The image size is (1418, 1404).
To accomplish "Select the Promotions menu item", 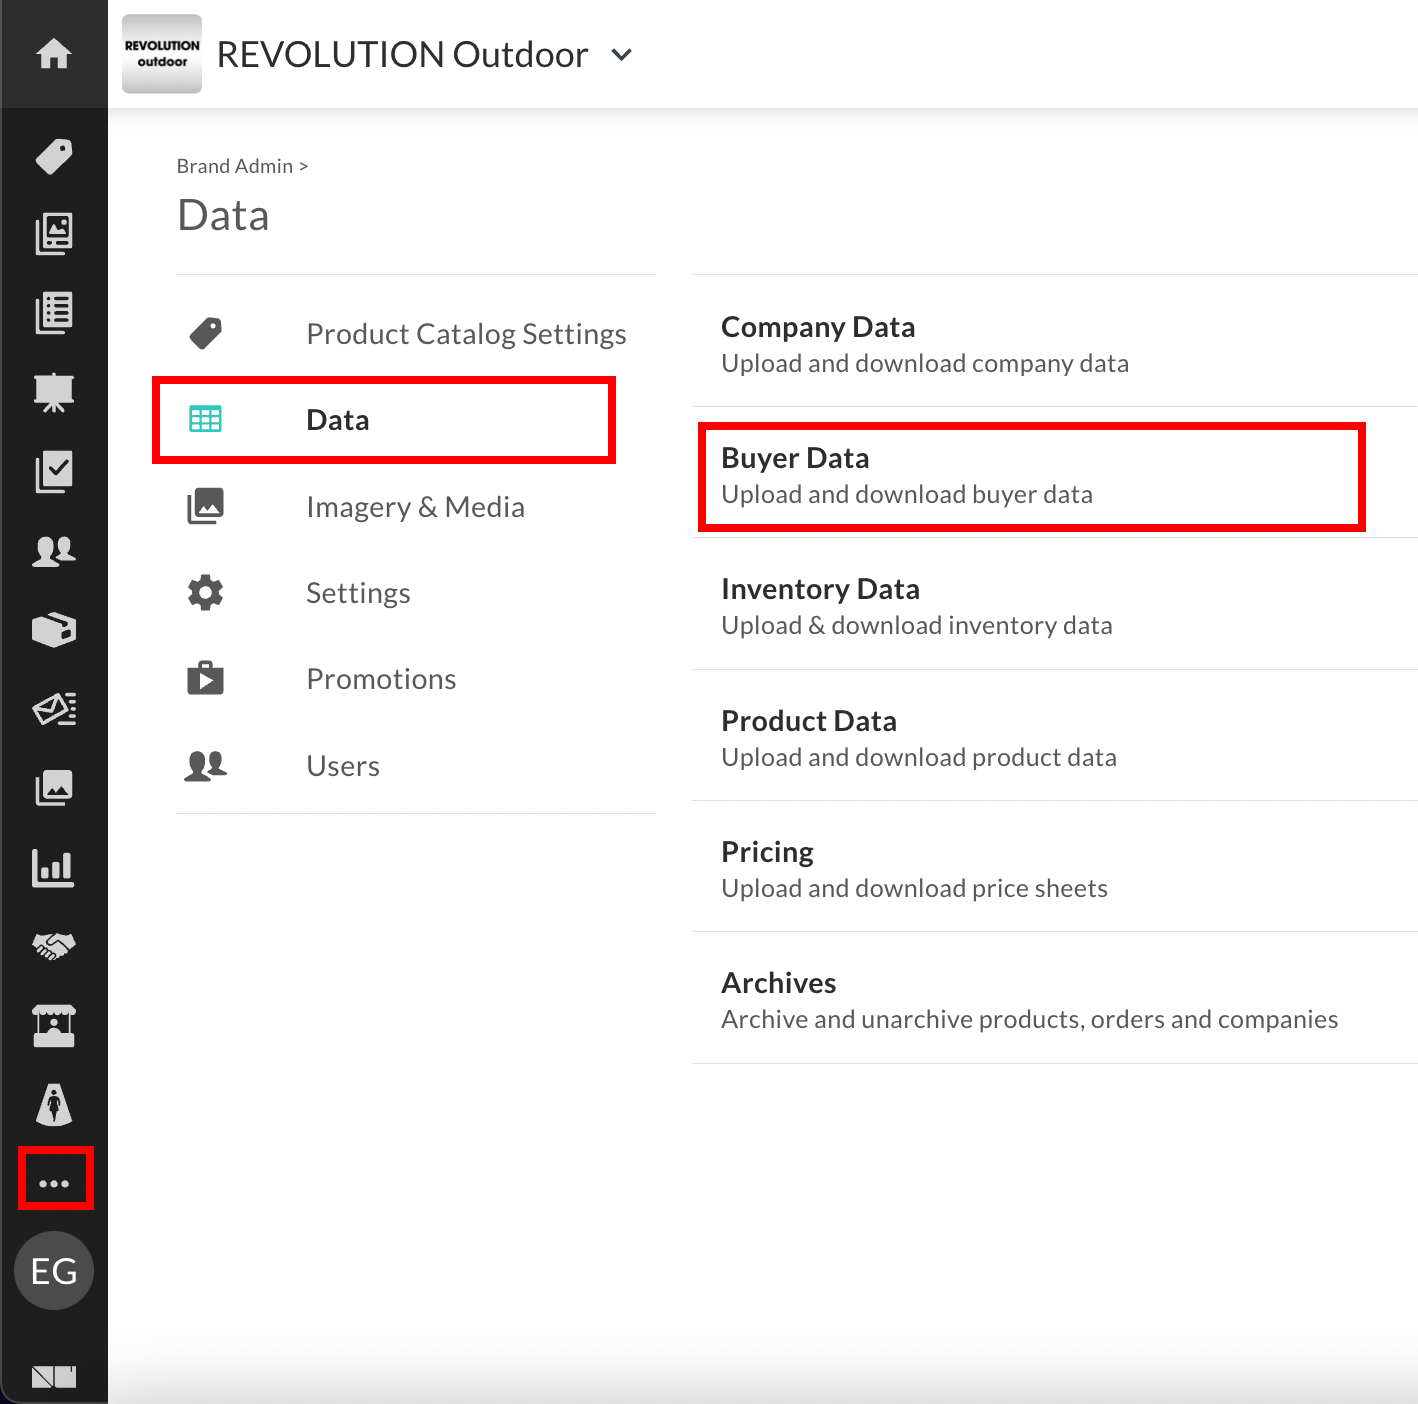I will coord(380,678).
